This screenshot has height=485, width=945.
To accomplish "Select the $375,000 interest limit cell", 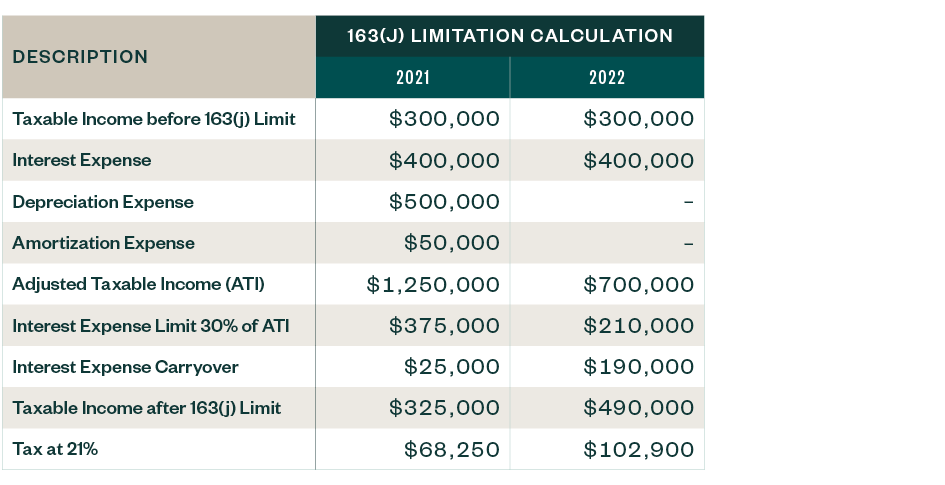I will tap(444, 326).
